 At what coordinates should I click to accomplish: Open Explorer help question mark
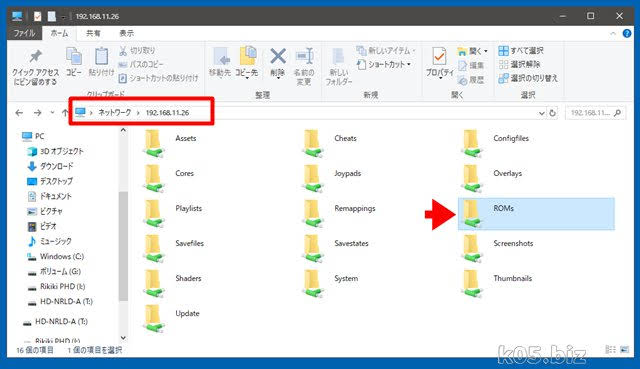coord(627,33)
